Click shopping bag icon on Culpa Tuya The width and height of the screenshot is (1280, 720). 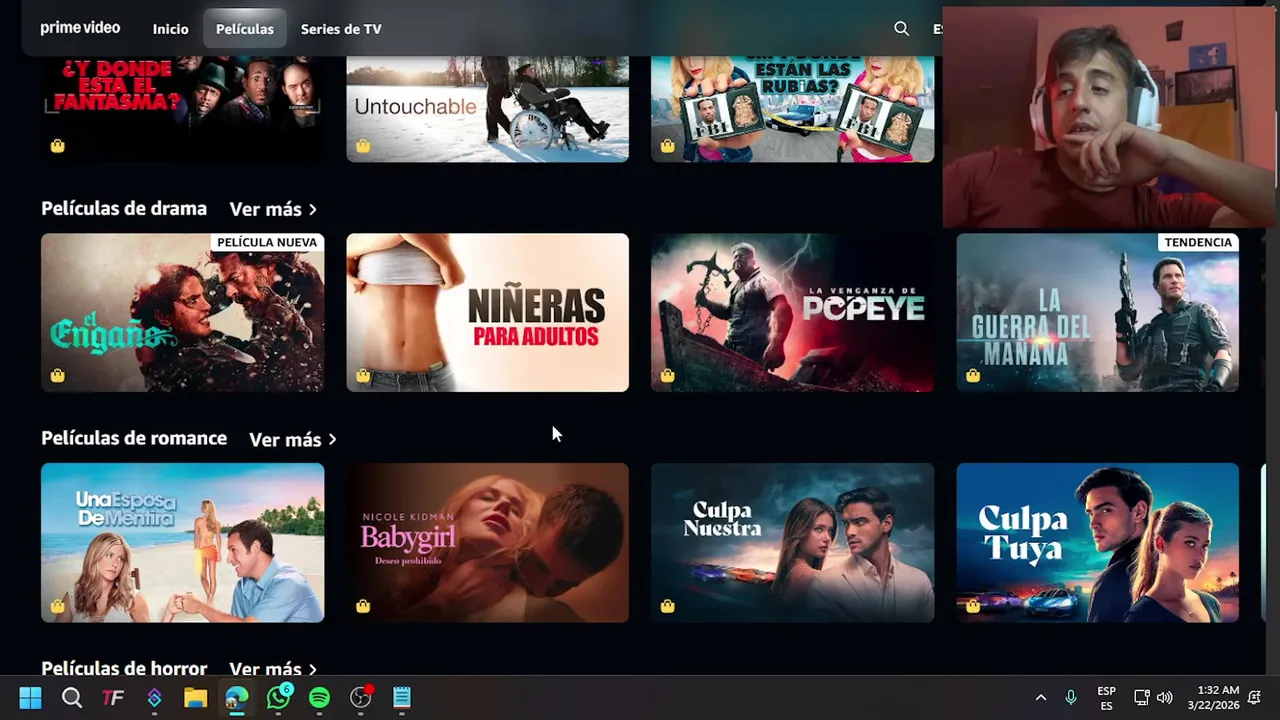(x=973, y=606)
